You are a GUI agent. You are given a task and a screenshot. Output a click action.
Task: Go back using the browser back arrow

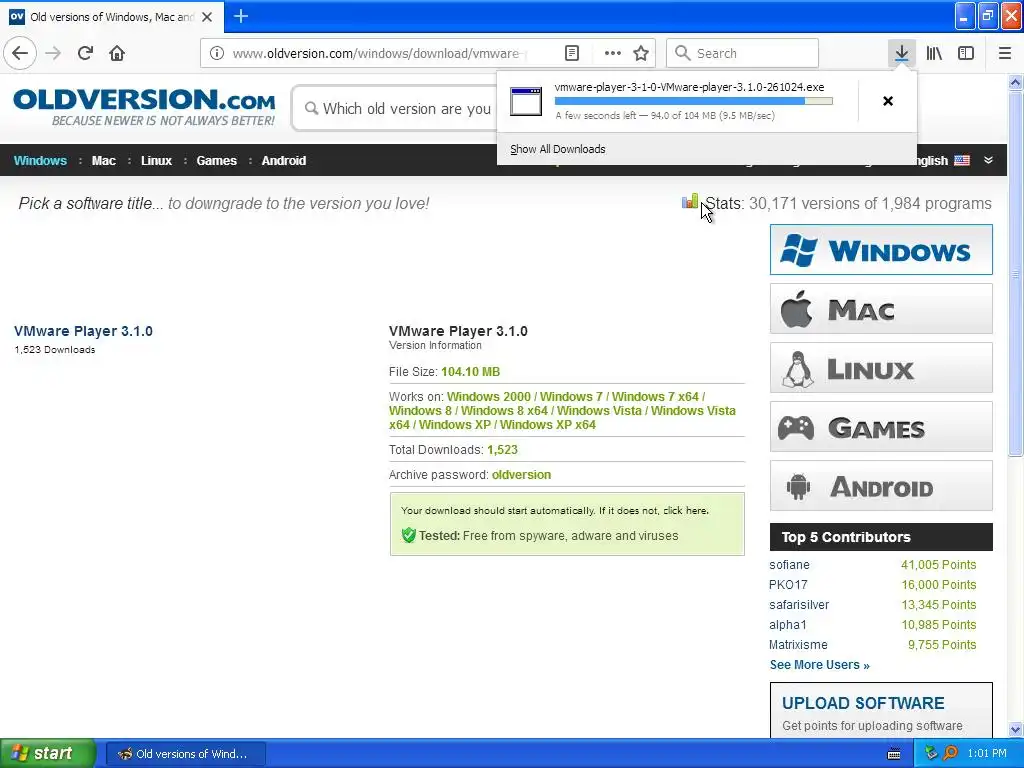[x=20, y=53]
